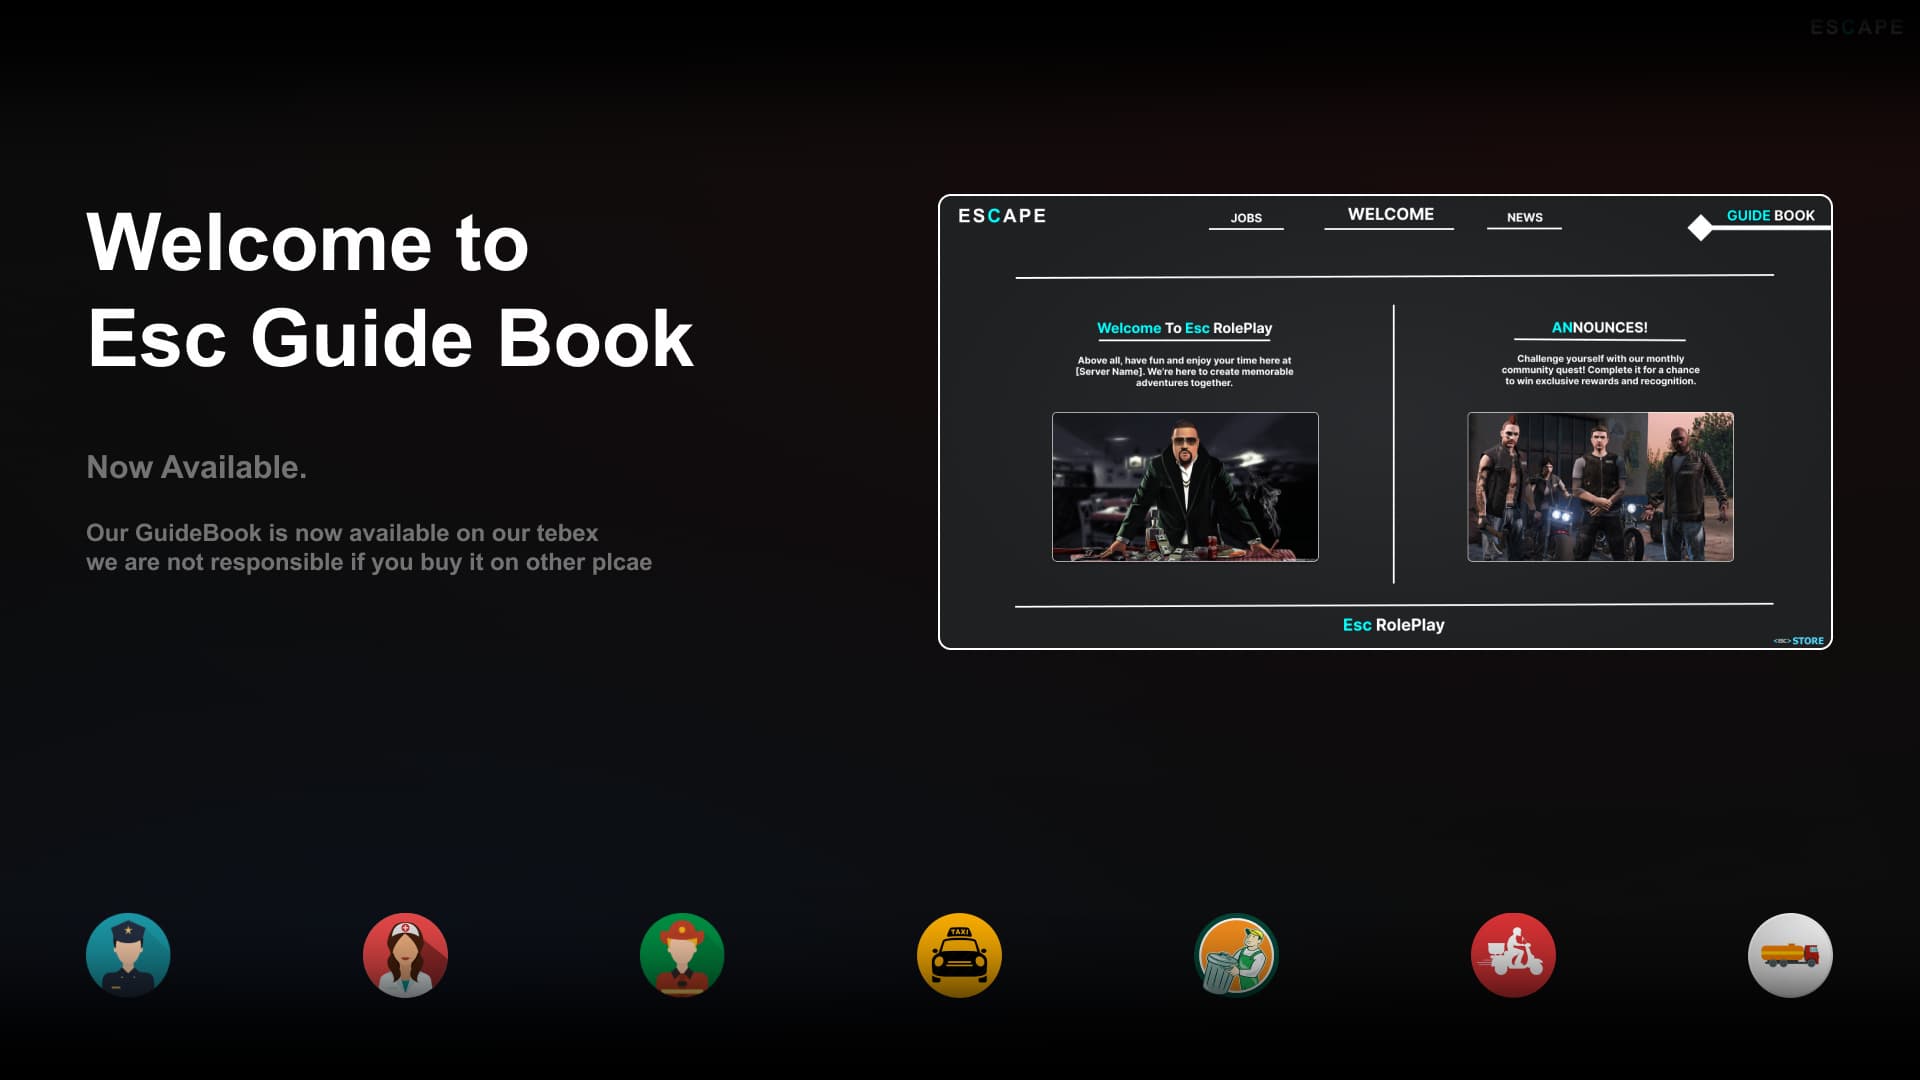
Task: Open the WELCOME tab
Action: click(1390, 214)
